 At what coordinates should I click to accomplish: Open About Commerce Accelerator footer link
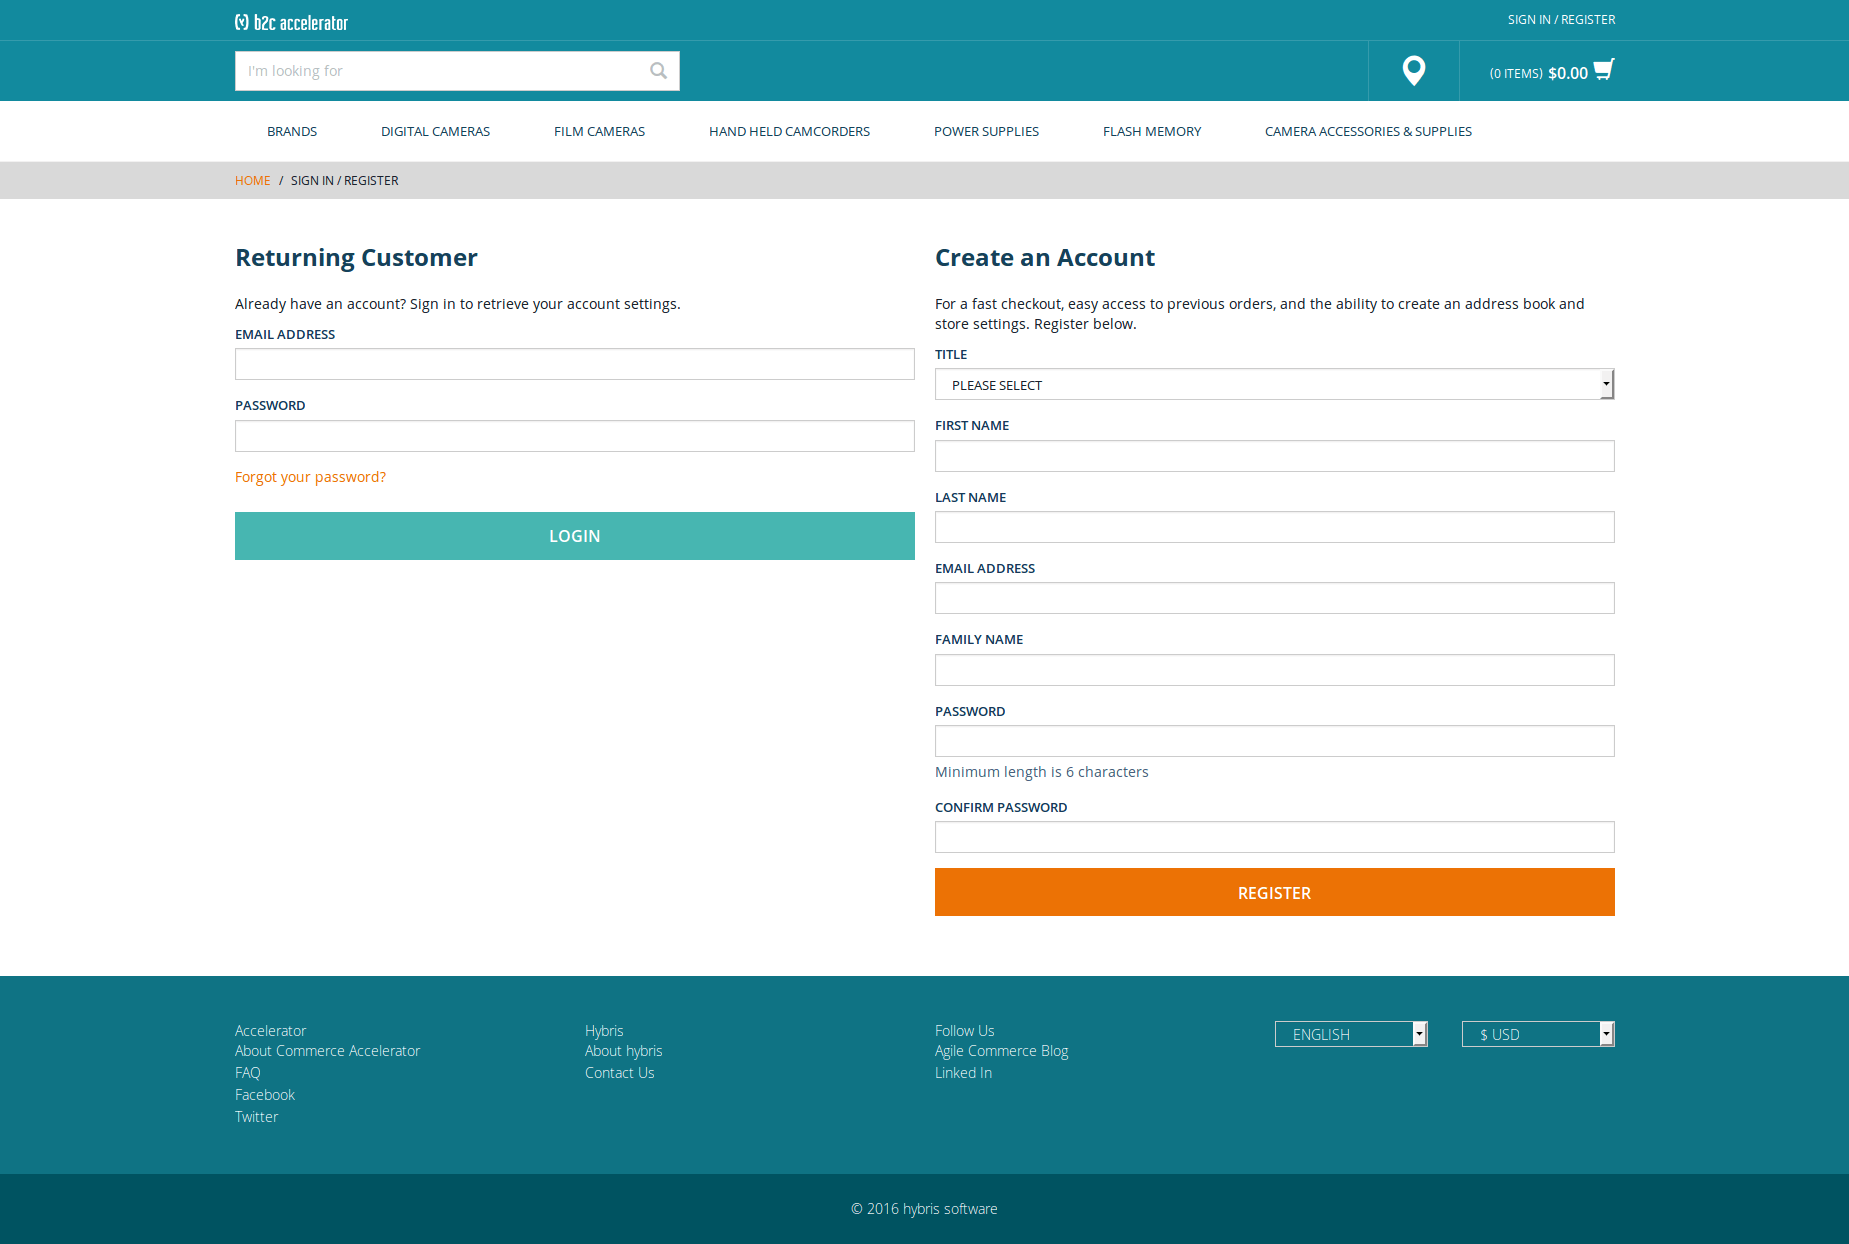coord(327,1051)
